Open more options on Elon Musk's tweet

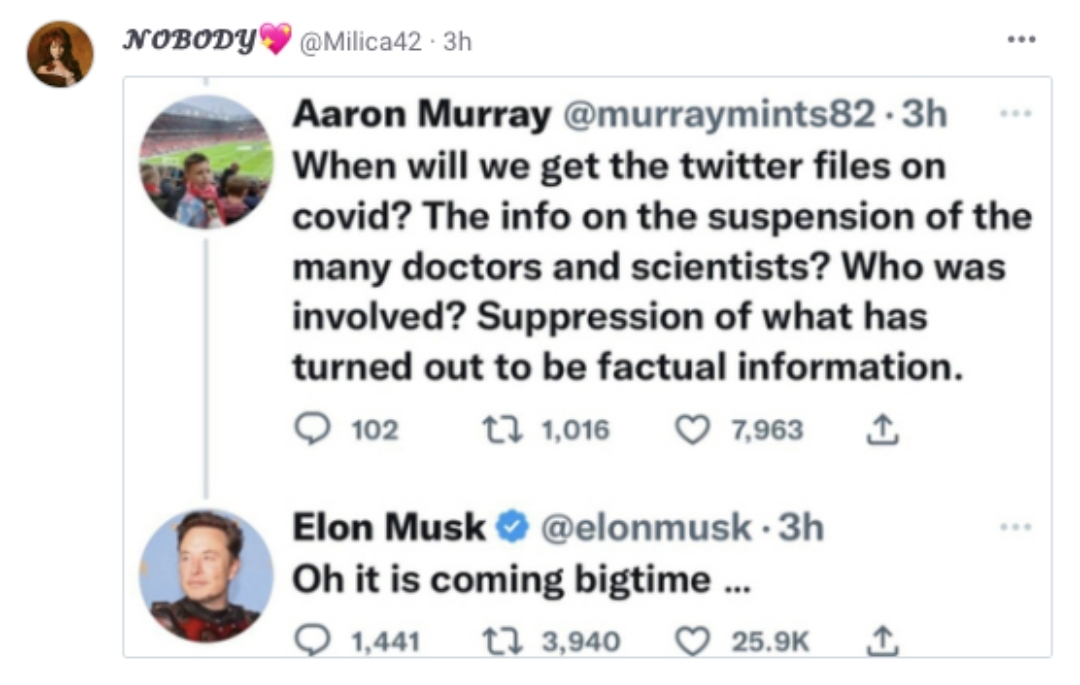tap(1016, 525)
